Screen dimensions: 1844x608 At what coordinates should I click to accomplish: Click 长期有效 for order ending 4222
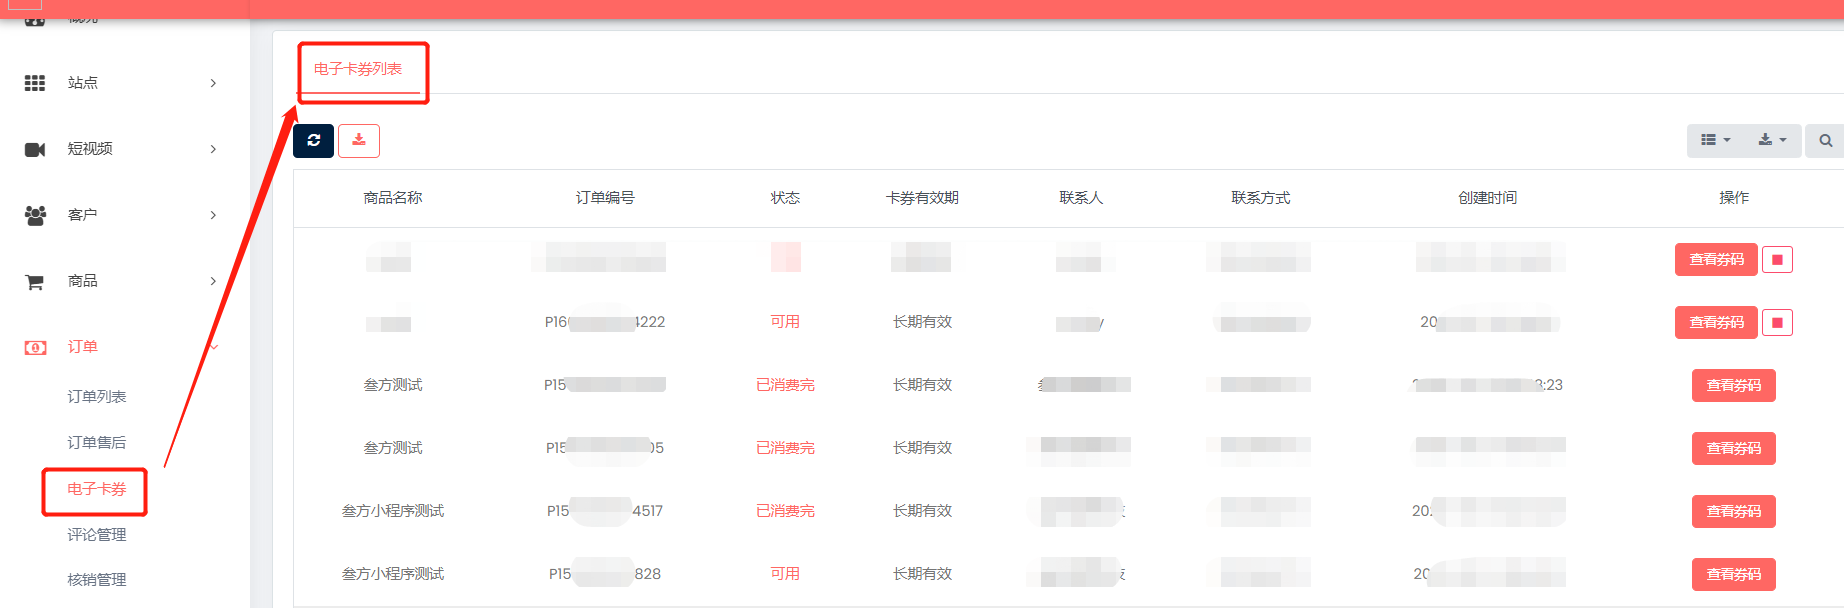pyautogui.click(x=922, y=322)
